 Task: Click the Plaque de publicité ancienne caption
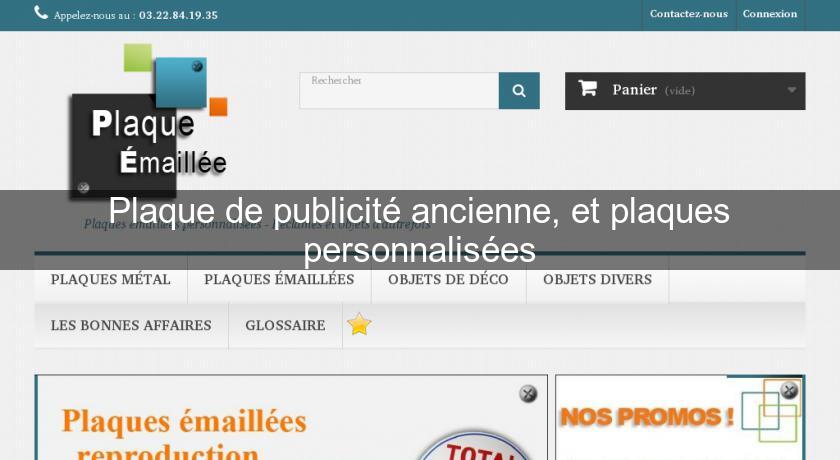[420, 230]
